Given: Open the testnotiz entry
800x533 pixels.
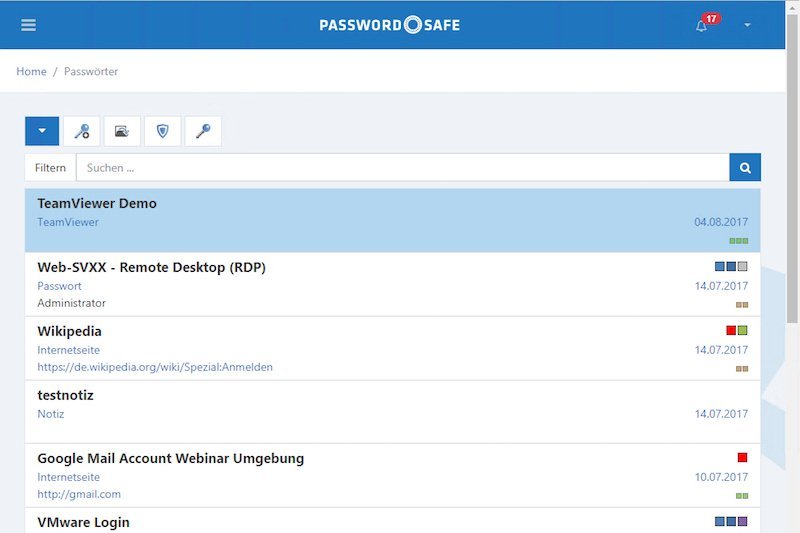Looking at the screenshot, I should coord(392,412).
